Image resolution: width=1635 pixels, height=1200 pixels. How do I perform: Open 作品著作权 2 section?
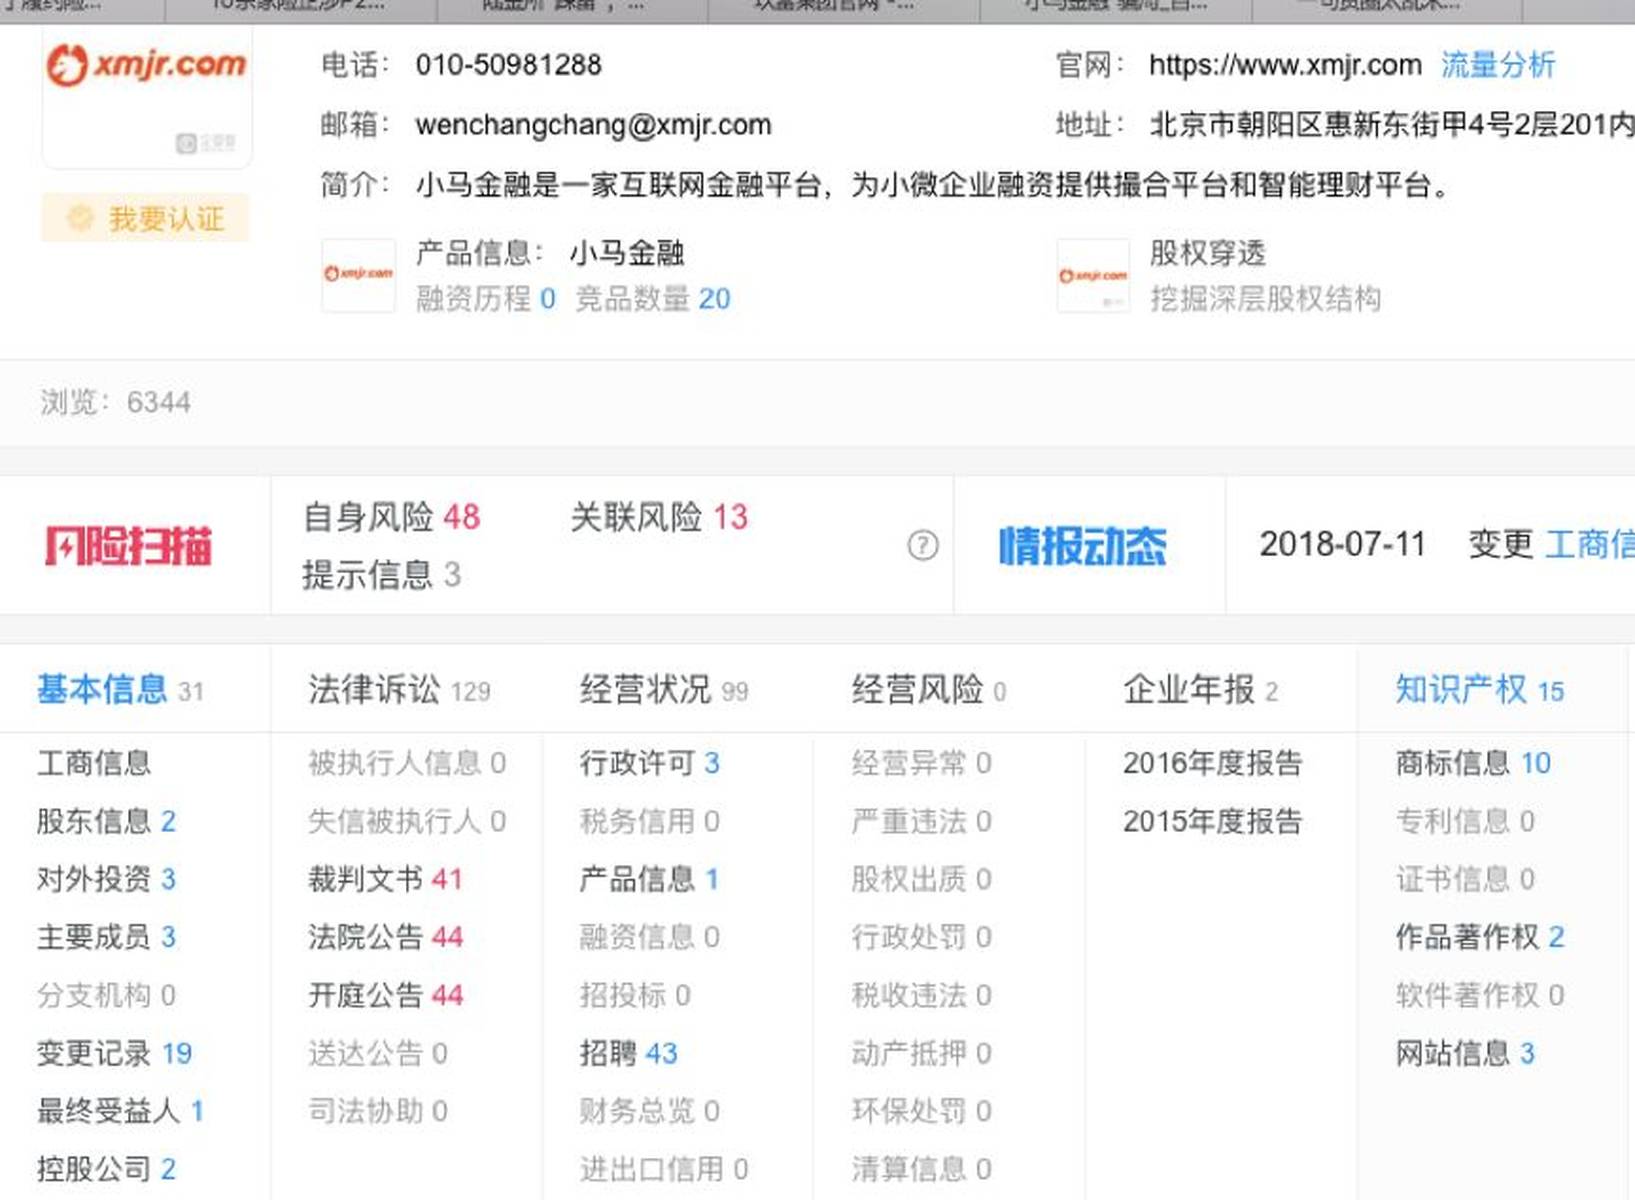pyautogui.click(x=1480, y=937)
